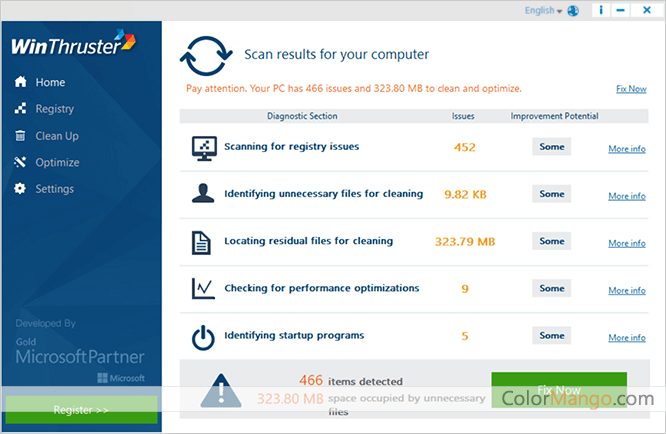Click the 9.82 KB value
666x434 pixels.
point(465,194)
